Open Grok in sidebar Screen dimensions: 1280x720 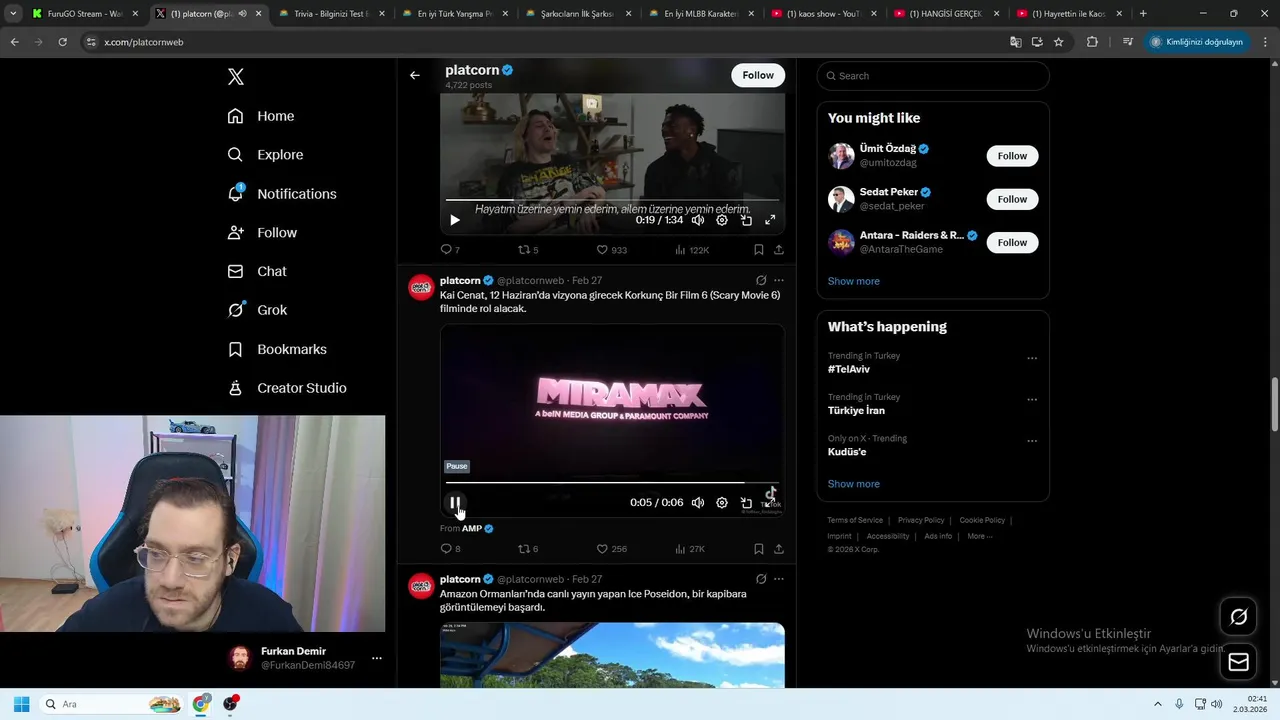tap(257, 310)
